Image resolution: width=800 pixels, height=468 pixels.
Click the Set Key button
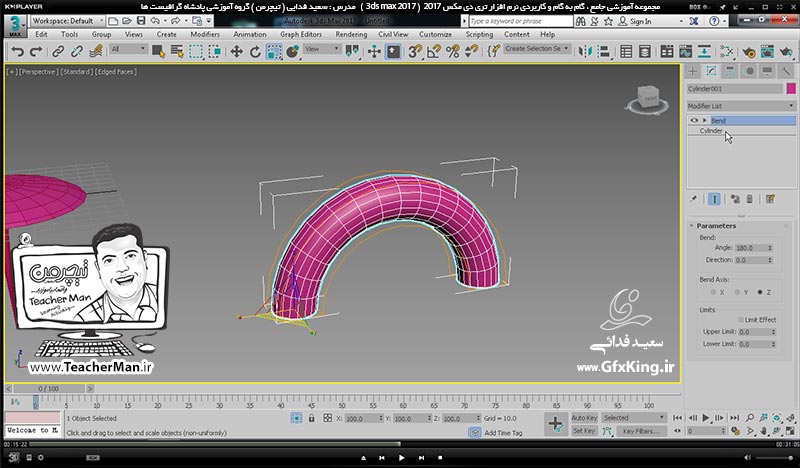click(584, 431)
